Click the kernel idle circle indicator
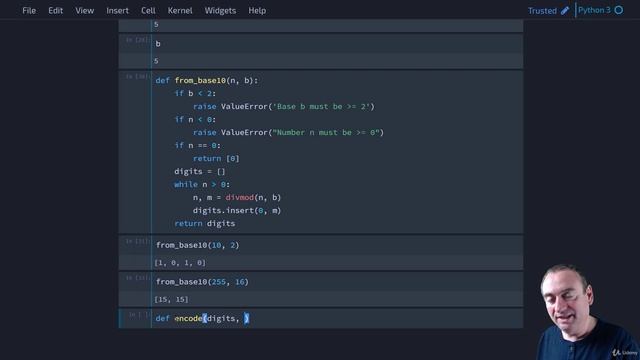Image resolution: width=640 pixels, height=360 pixels. coord(619,10)
